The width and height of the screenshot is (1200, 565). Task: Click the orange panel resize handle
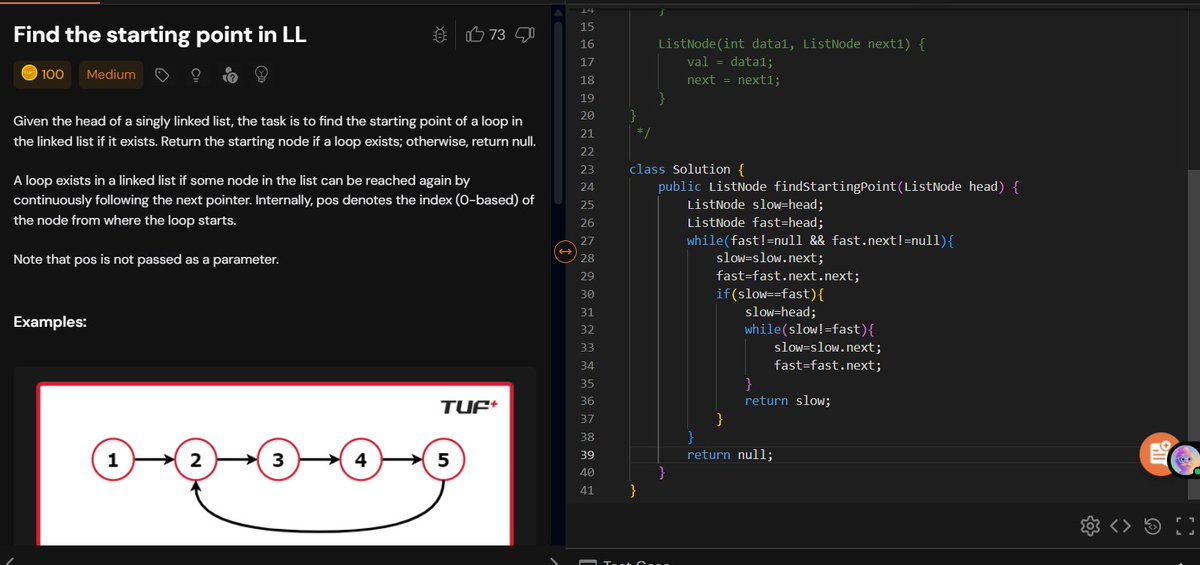coord(564,252)
